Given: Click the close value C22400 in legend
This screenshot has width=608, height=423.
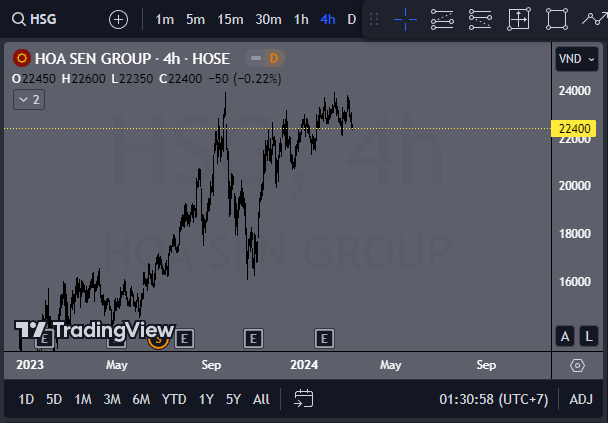Looking at the screenshot, I should 180,79.
